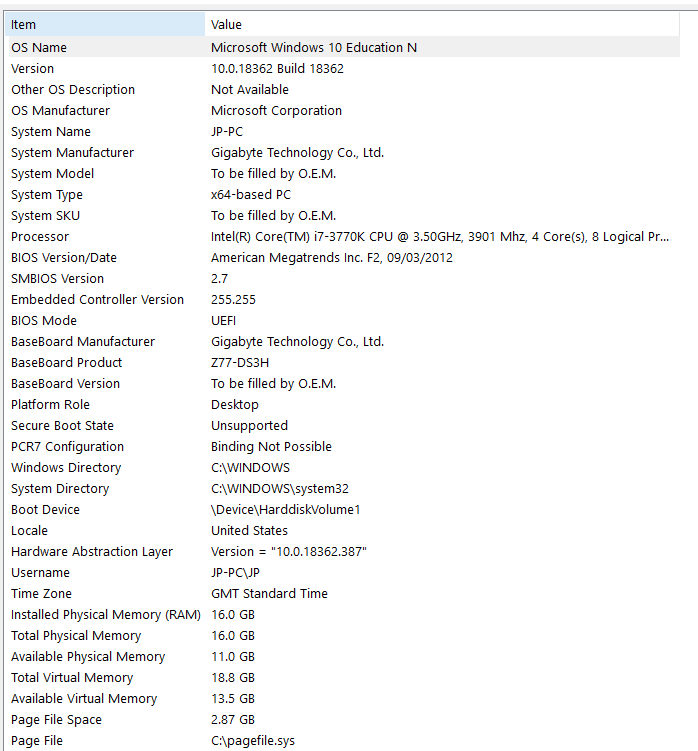The image size is (698, 751).
Task: Click the 255.255 value
Action: 233,300
